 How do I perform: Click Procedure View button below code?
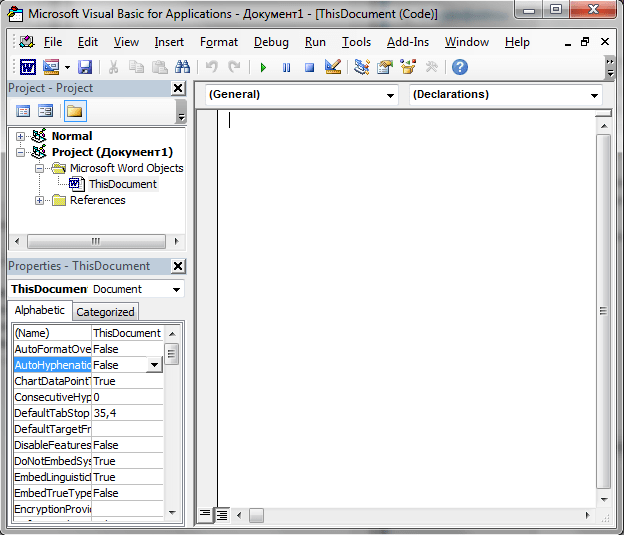tap(205, 515)
